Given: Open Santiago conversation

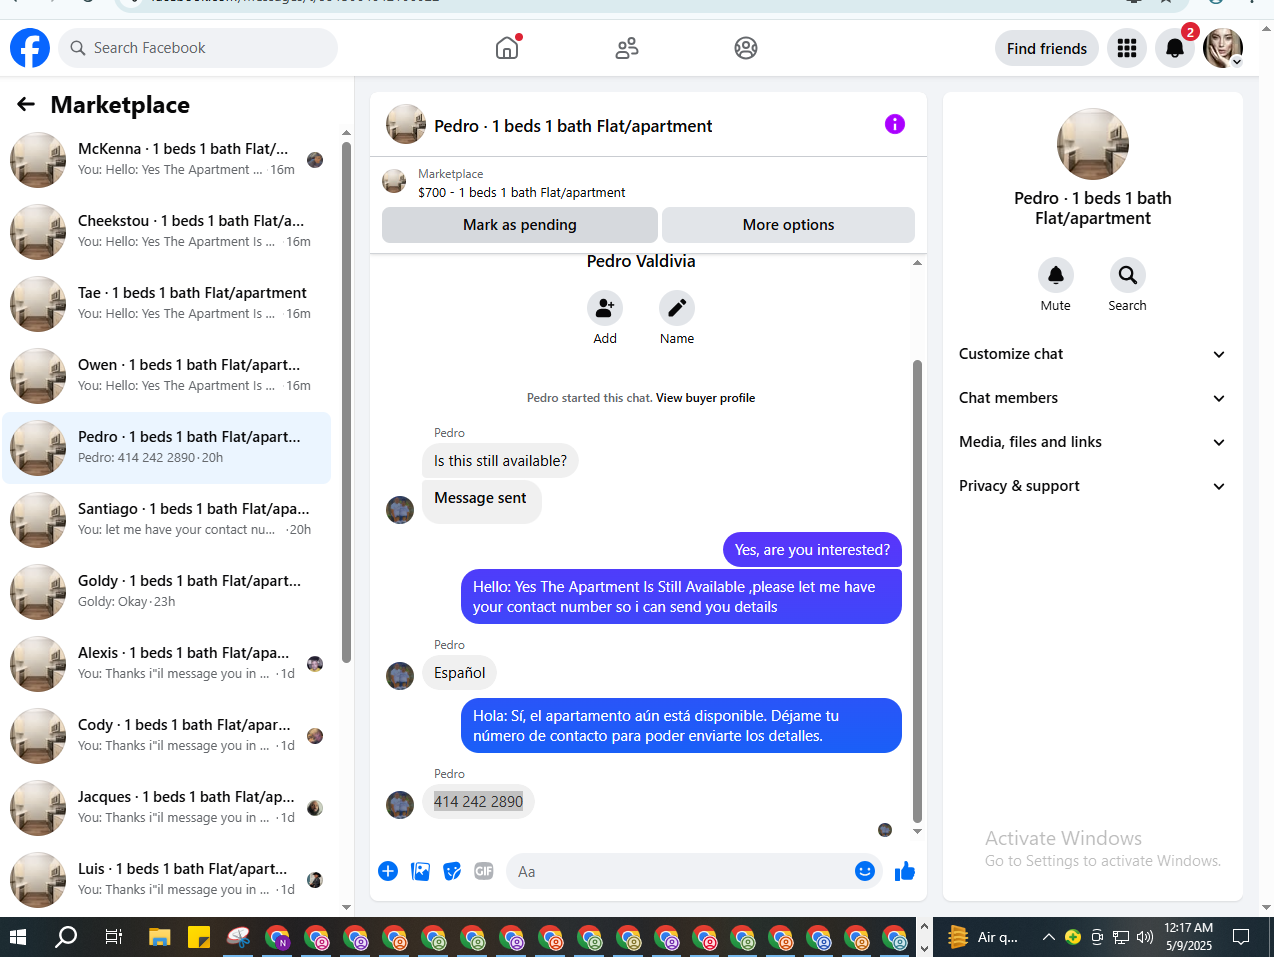Looking at the screenshot, I should (x=167, y=520).
